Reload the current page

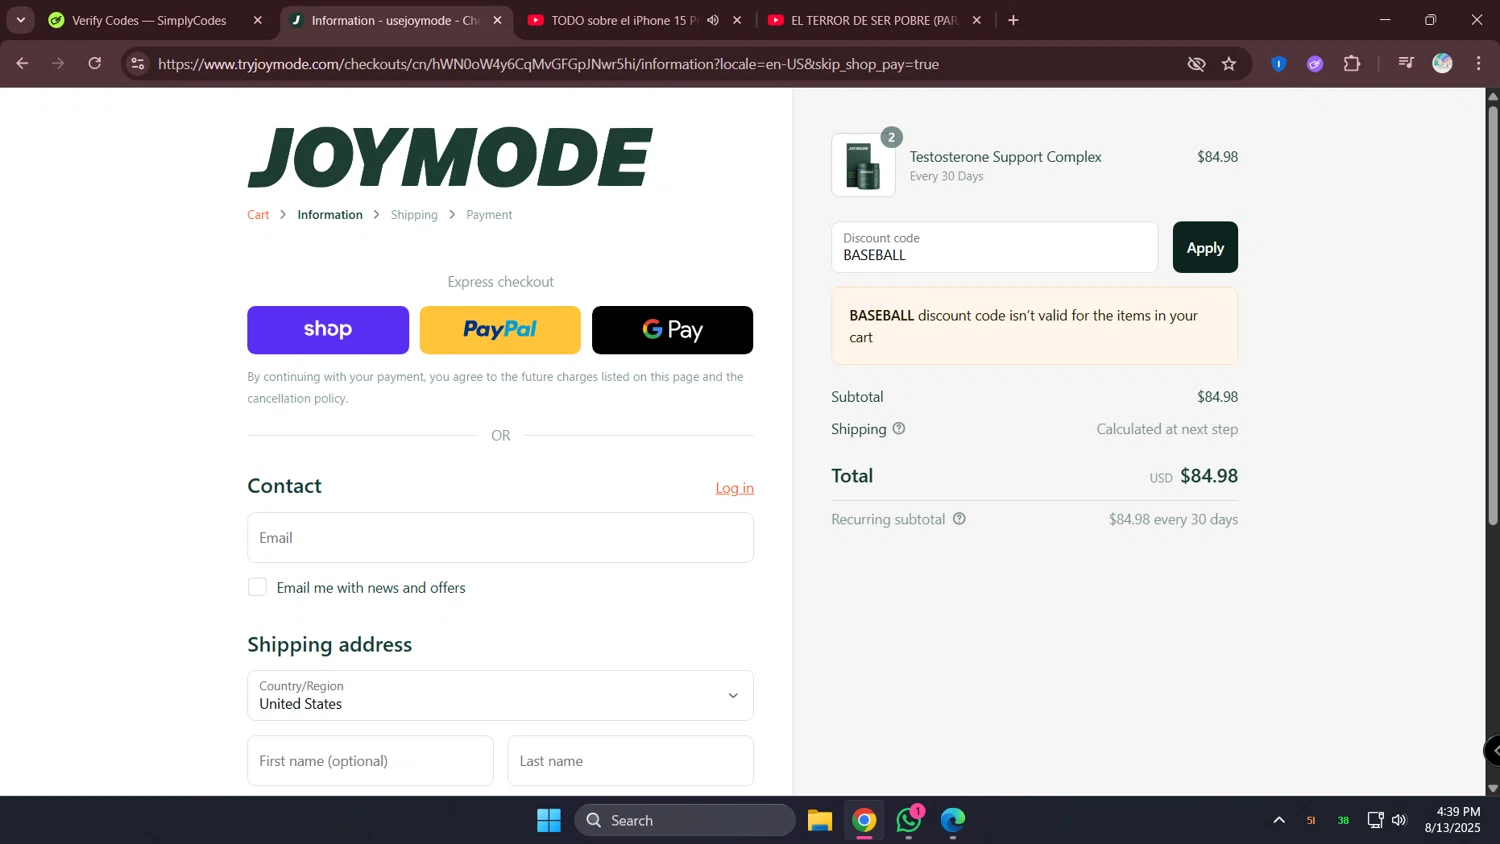95,63
